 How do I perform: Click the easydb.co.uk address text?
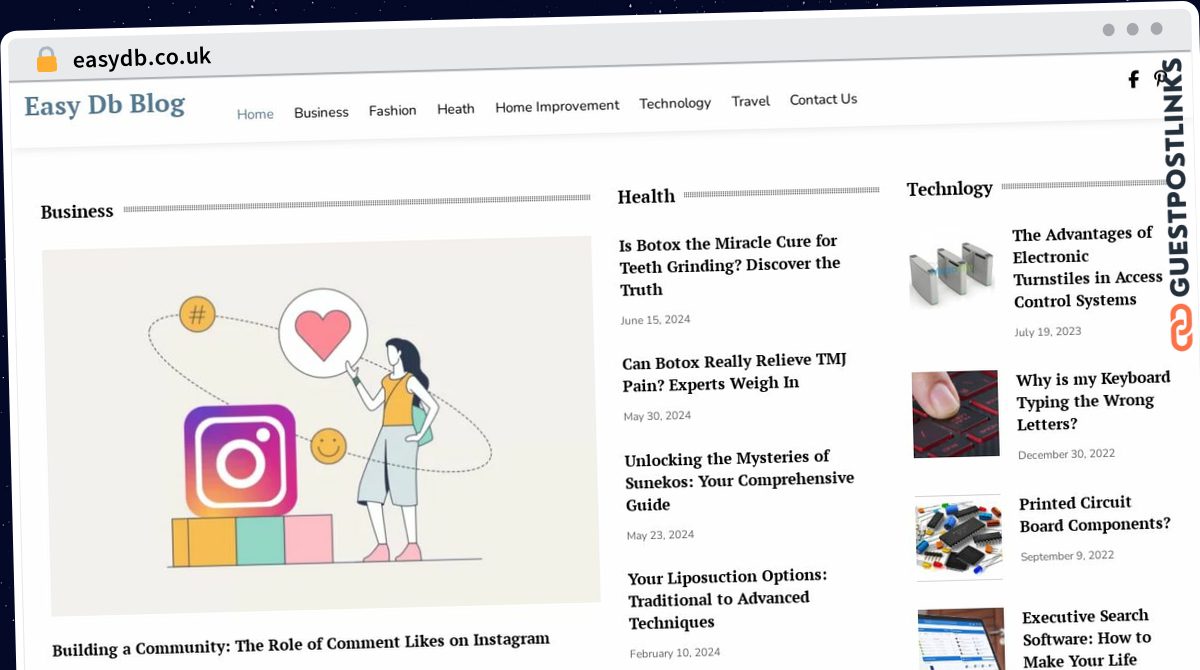click(142, 57)
